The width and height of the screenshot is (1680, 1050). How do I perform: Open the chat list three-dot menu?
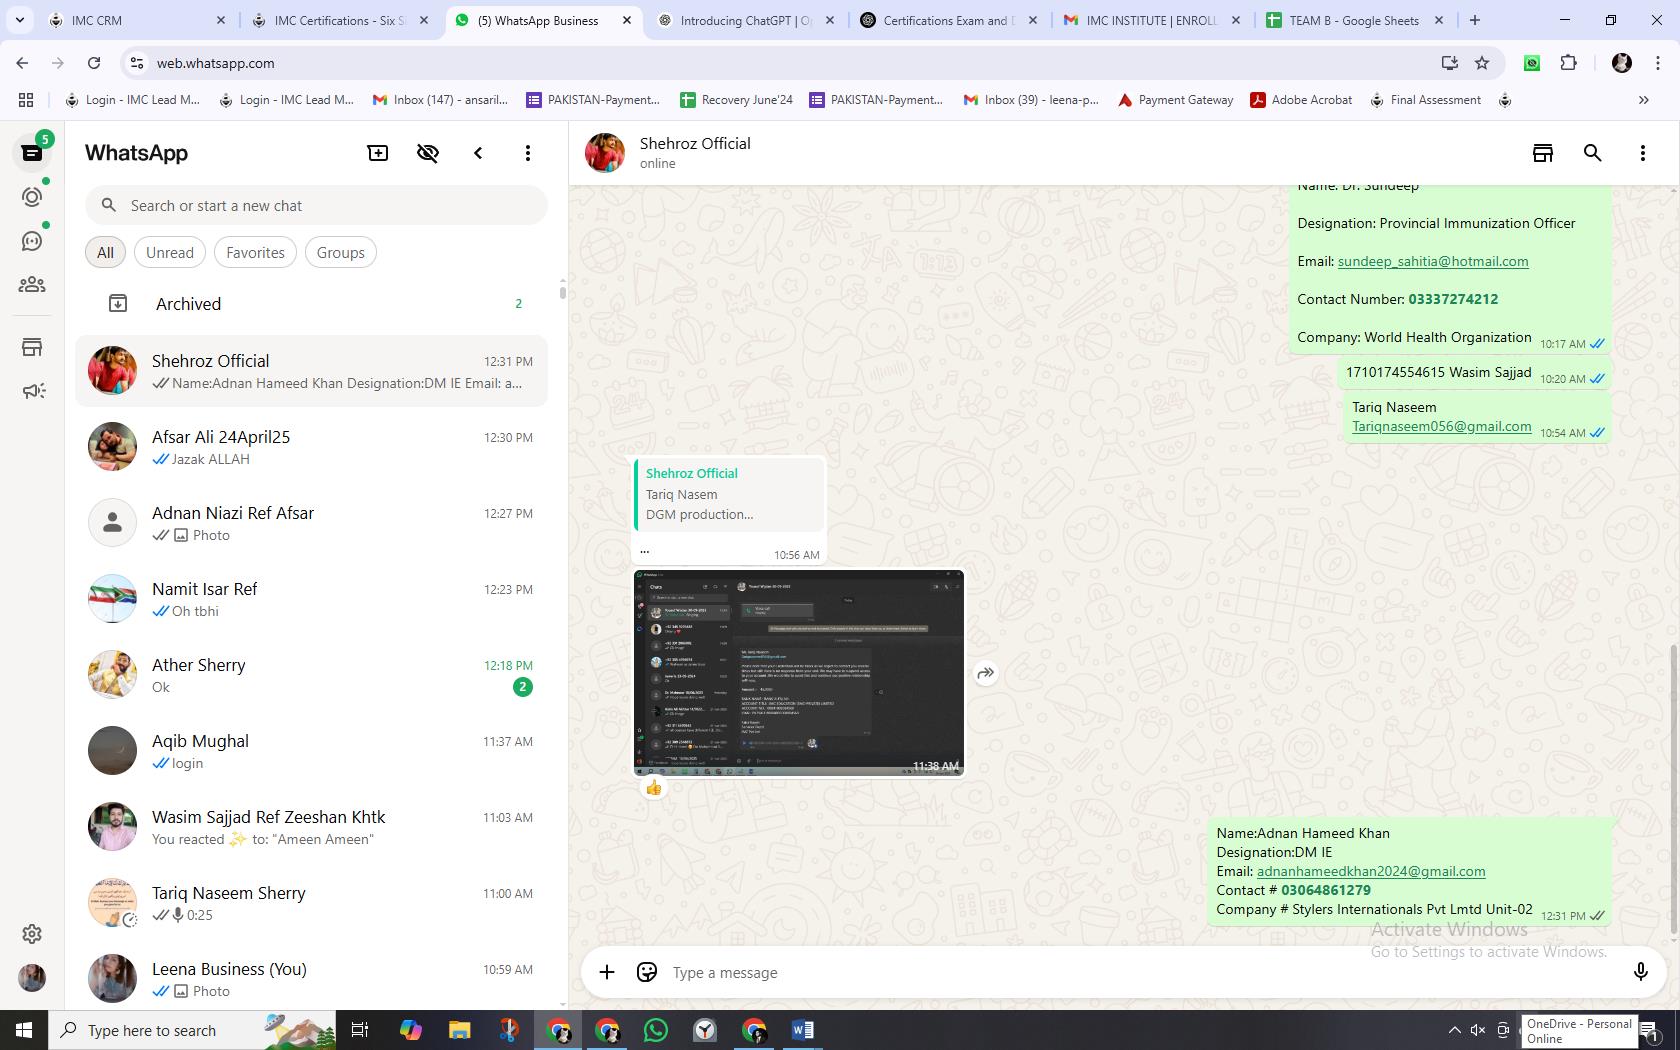coord(528,153)
